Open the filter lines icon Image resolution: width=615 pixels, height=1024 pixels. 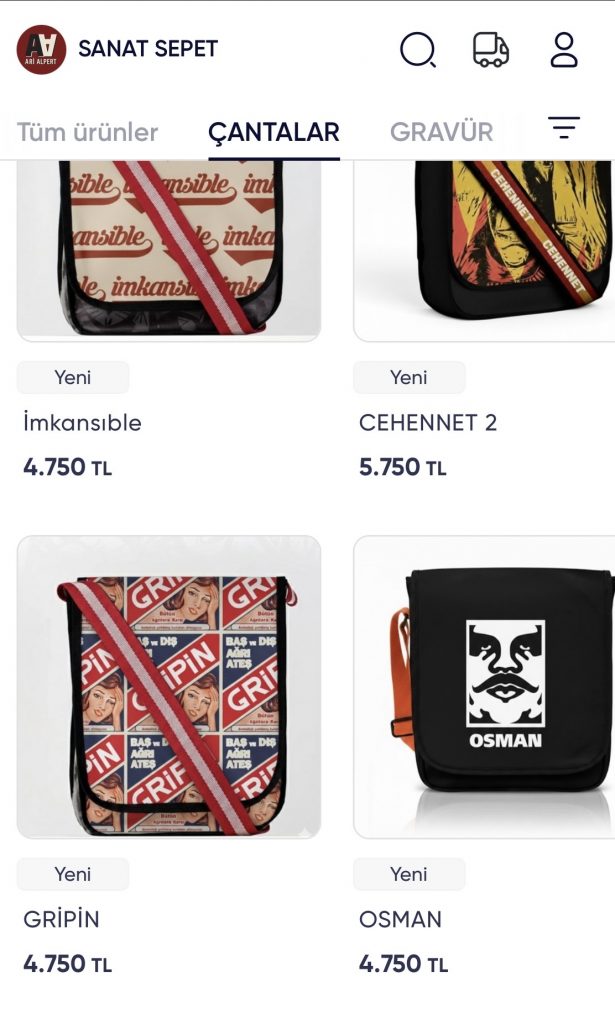point(563,127)
